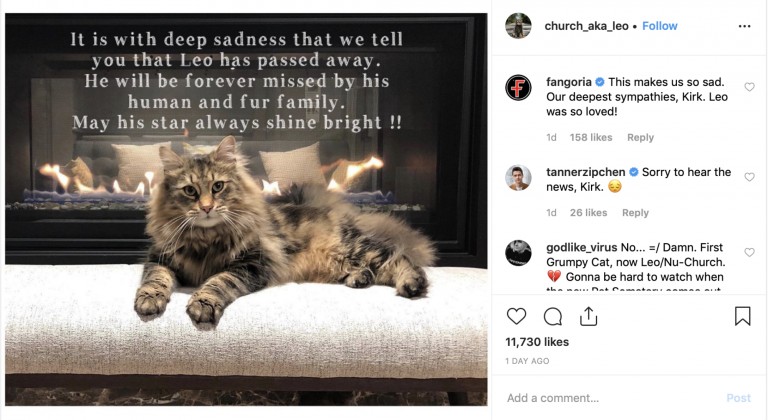This screenshot has height=420, width=768.
Task: Open the comment bubble icon
Action: pos(552,317)
